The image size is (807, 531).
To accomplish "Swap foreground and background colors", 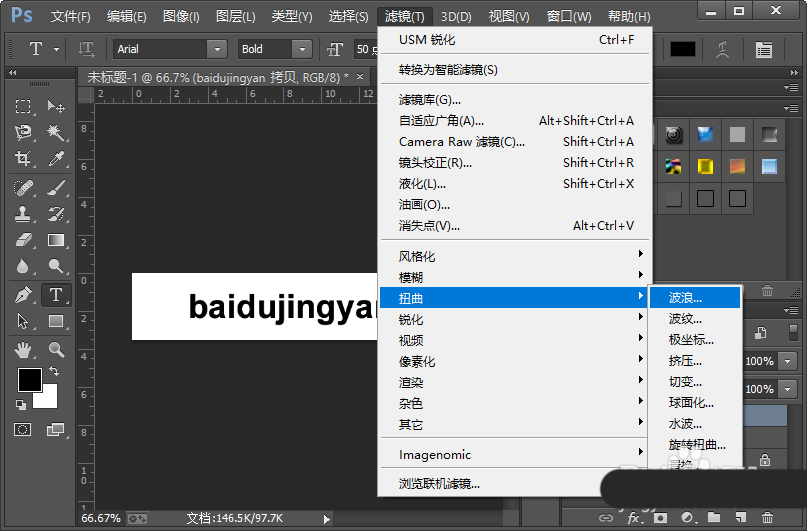I will (x=54, y=370).
